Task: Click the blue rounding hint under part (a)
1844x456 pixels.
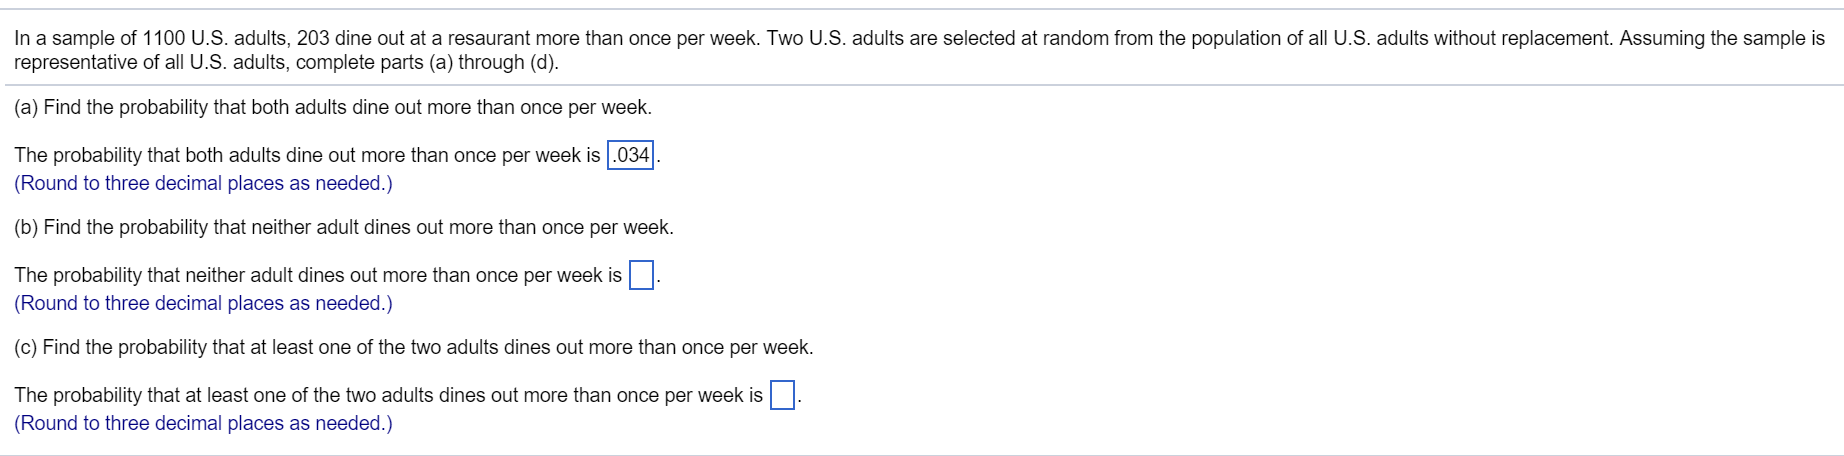Action: point(203,183)
